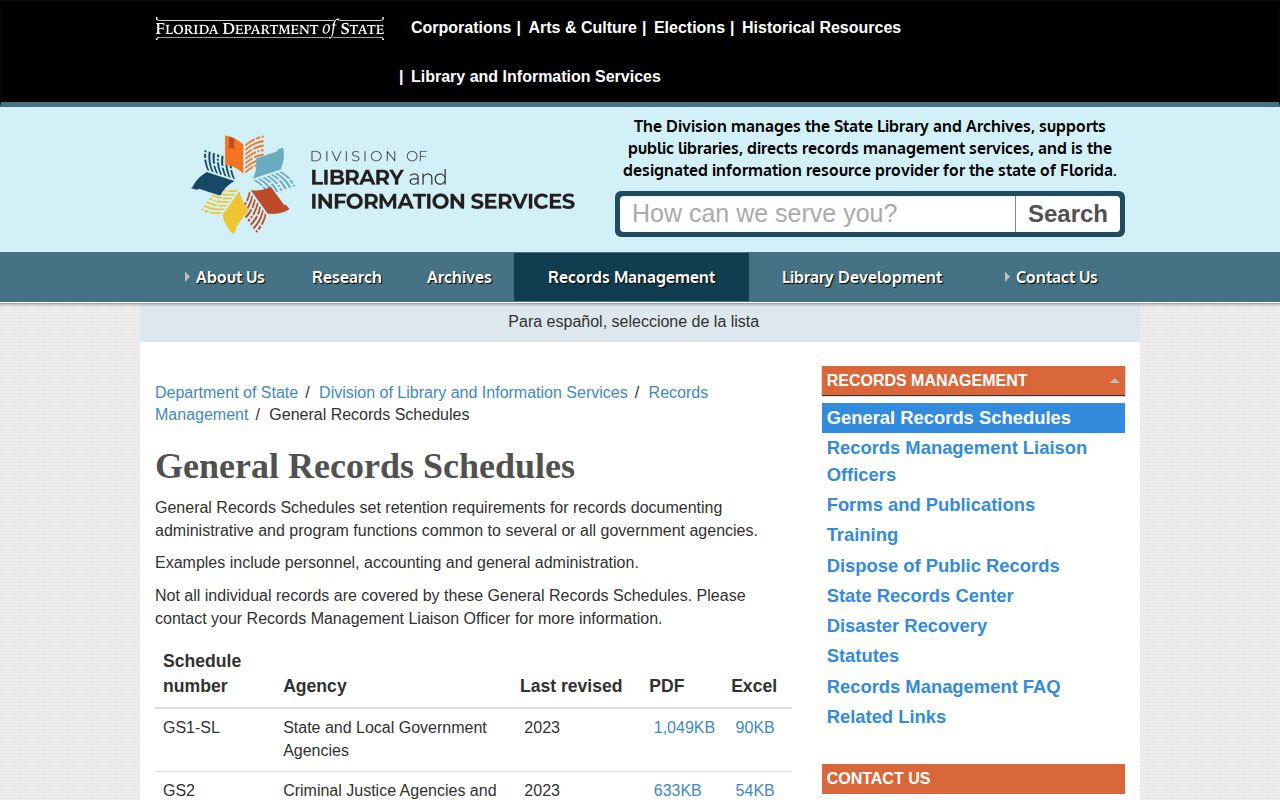This screenshot has width=1280, height=800.
Task: Expand the Contact Us navigation menu
Action: click(1050, 277)
